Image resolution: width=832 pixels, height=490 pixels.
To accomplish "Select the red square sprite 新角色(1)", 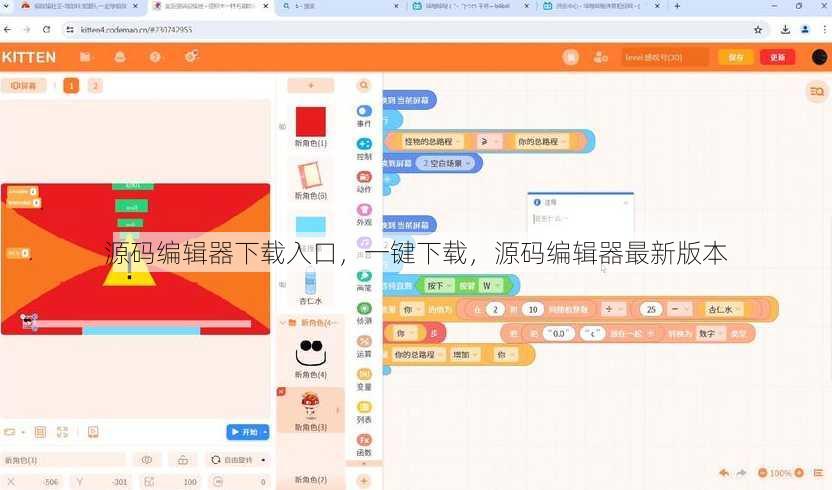I will tap(310, 126).
